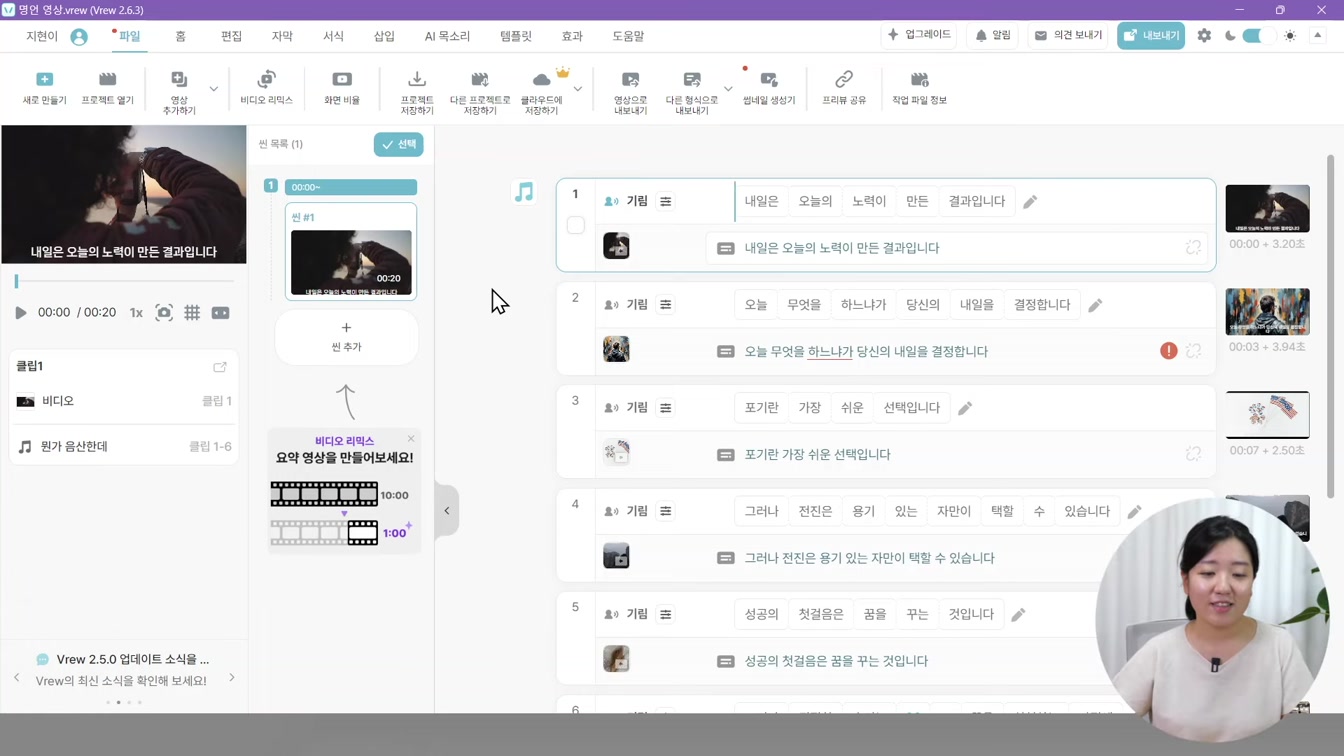
Task: Click the 의견 보내기 button
Action: 1068,35
